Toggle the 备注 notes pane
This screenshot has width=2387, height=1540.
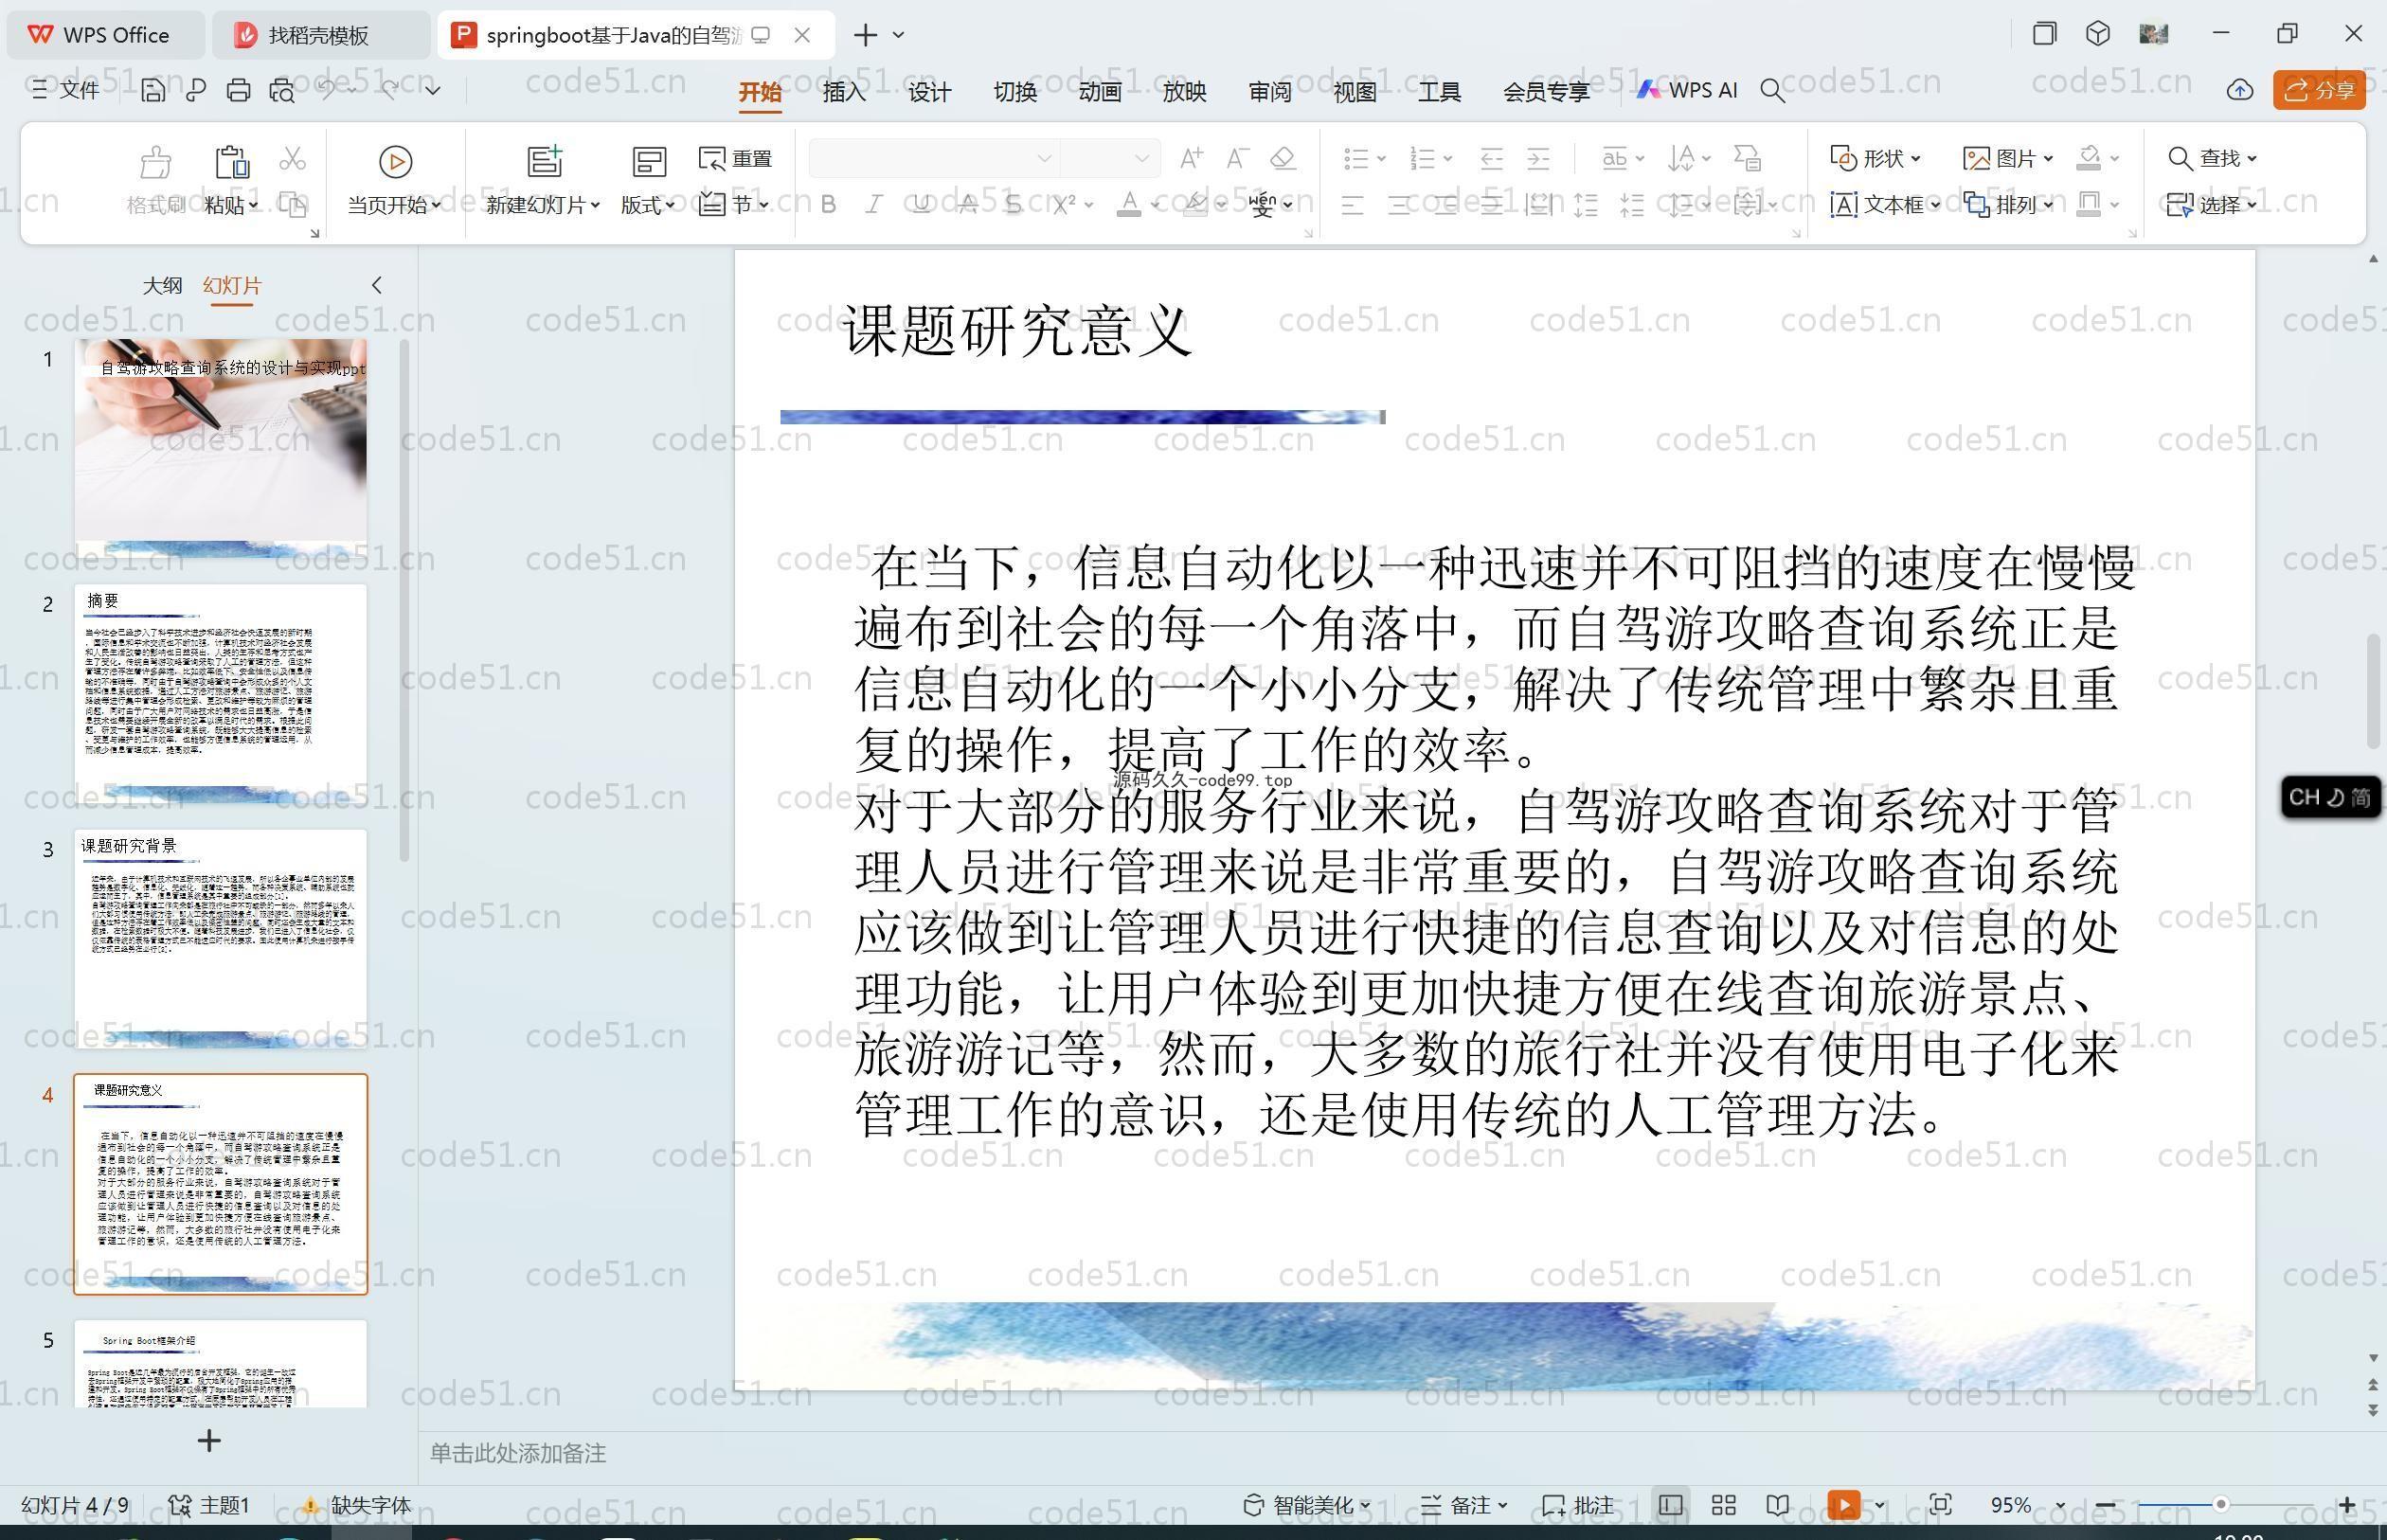1464,1505
